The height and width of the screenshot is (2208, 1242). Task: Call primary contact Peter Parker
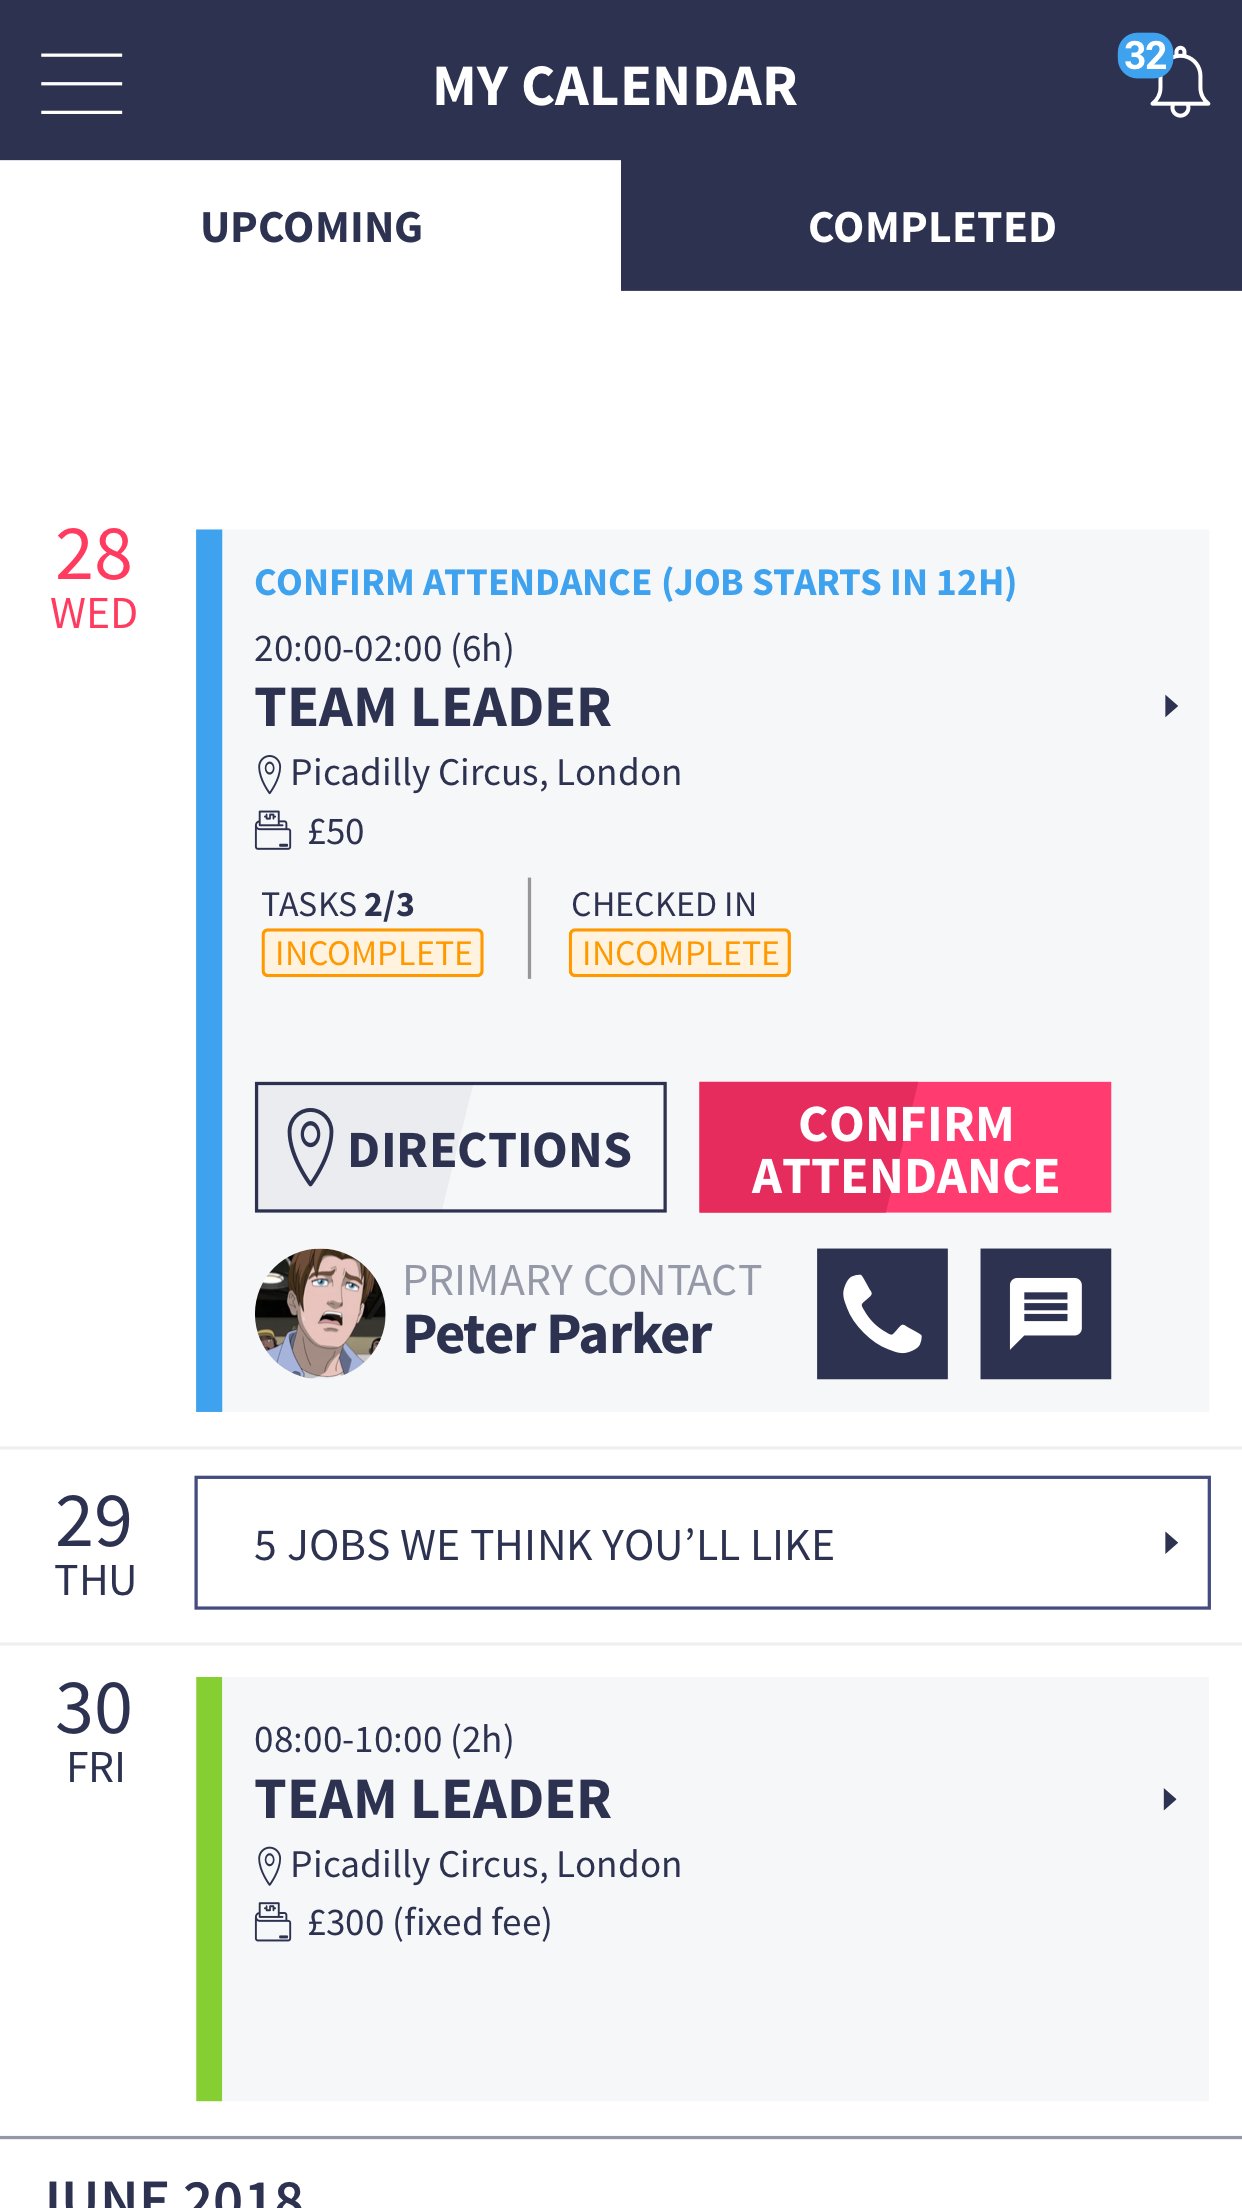(x=881, y=1313)
